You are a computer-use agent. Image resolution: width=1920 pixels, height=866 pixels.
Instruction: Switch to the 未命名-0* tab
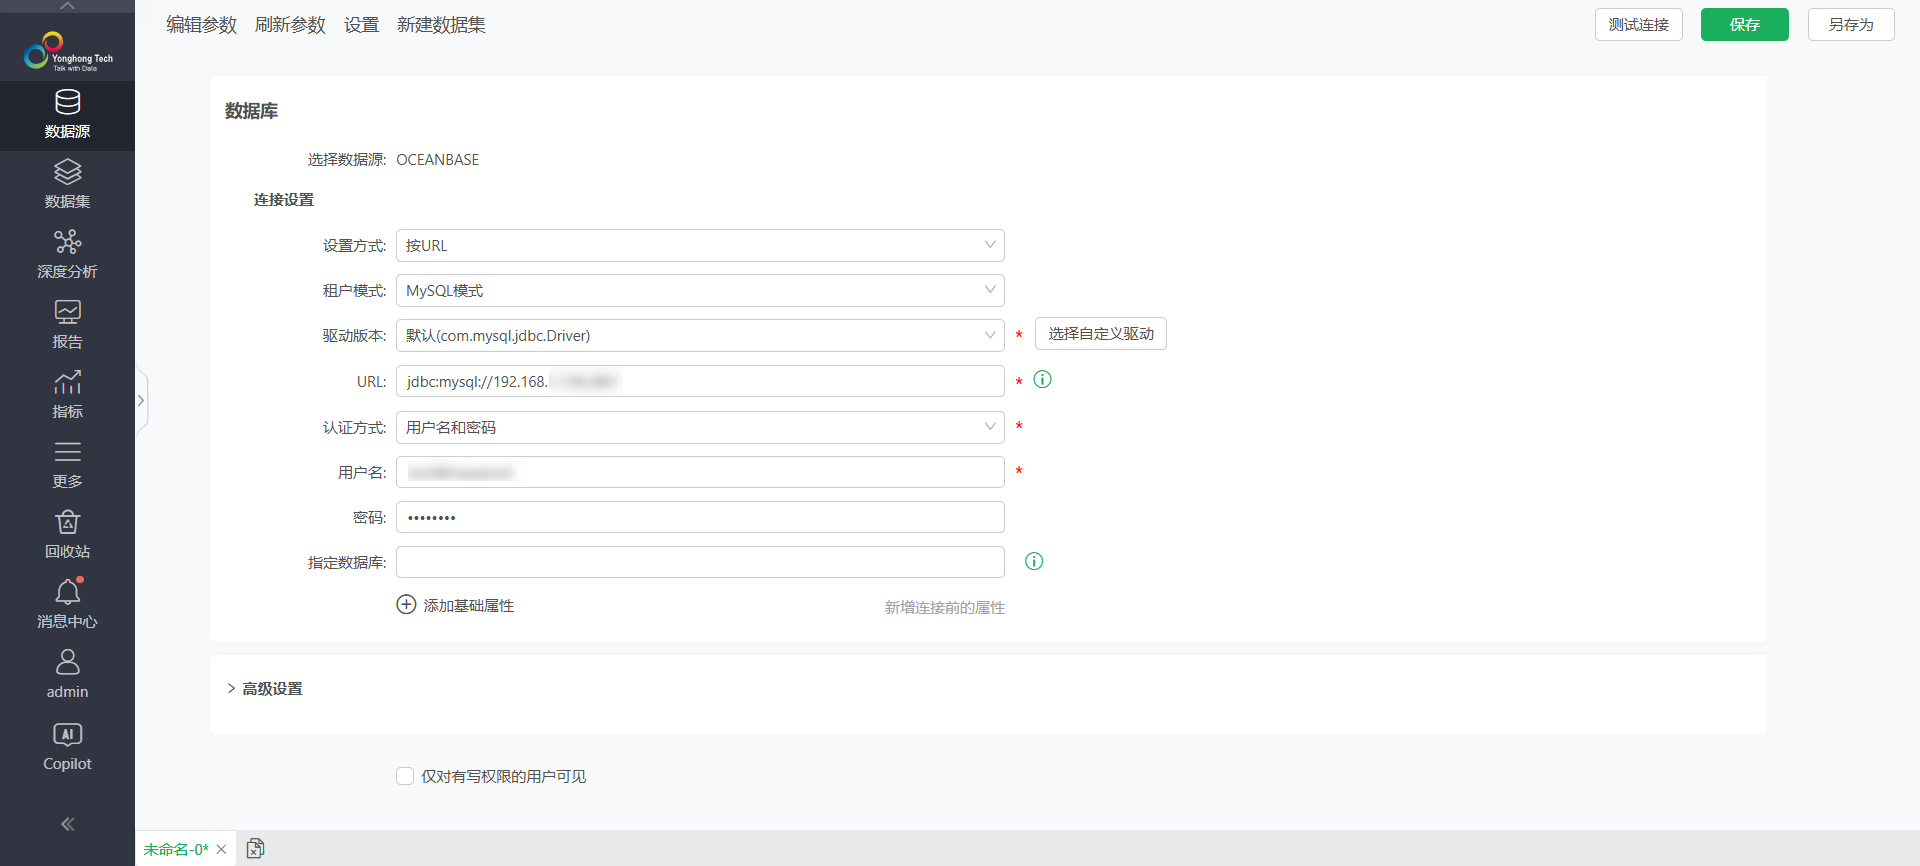(x=176, y=849)
